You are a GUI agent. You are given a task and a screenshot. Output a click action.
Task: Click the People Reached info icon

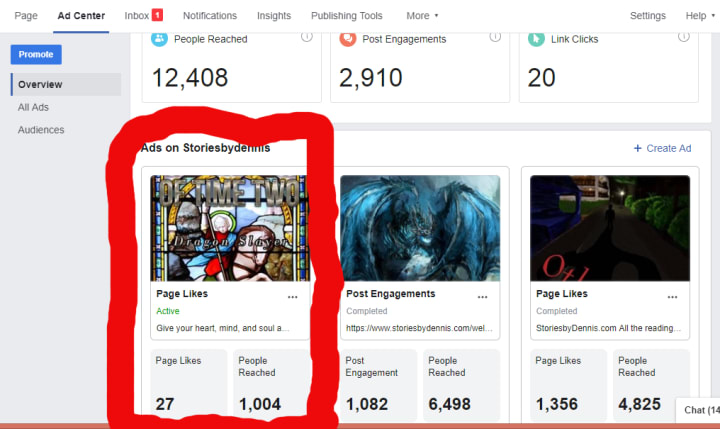pyautogui.click(x=307, y=37)
